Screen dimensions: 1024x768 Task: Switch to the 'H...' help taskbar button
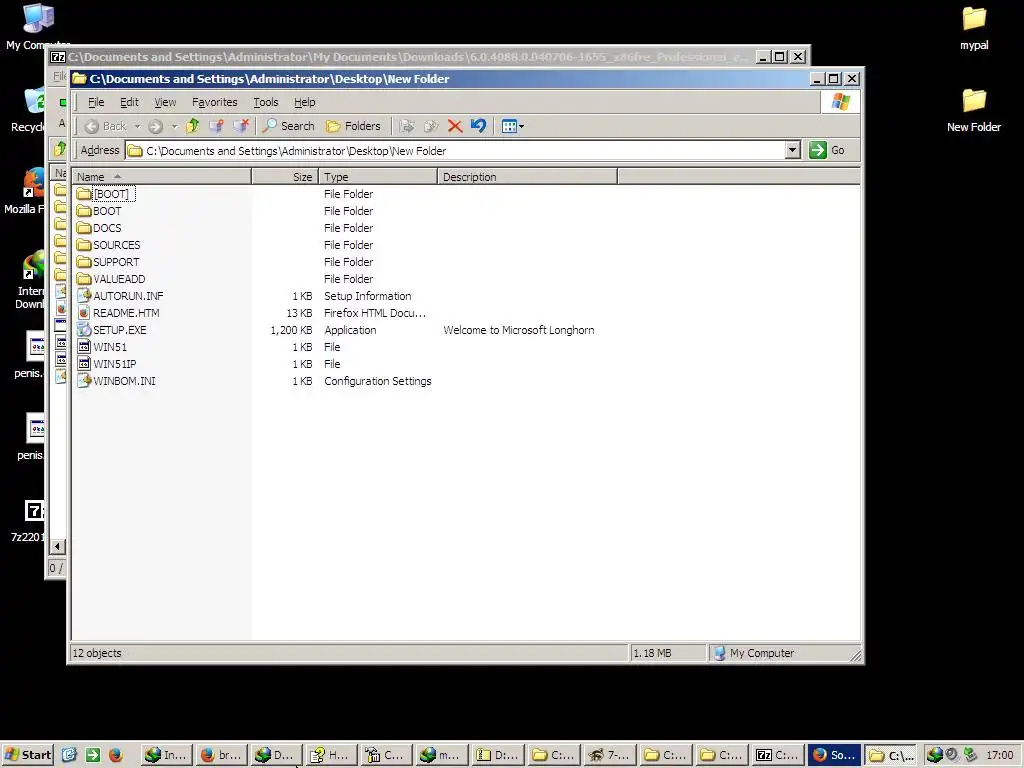(331, 755)
